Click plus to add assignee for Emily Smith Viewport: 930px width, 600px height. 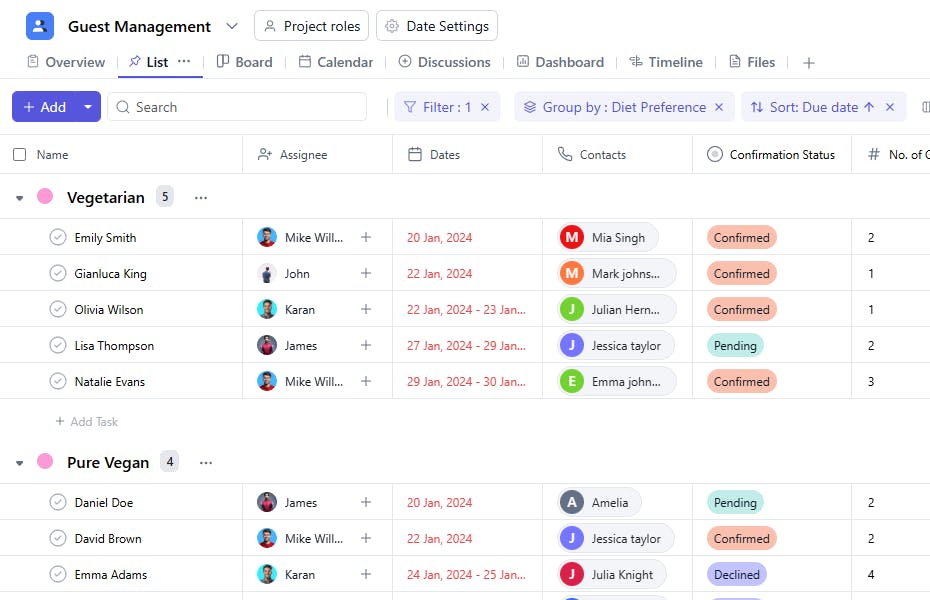(x=366, y=238)
